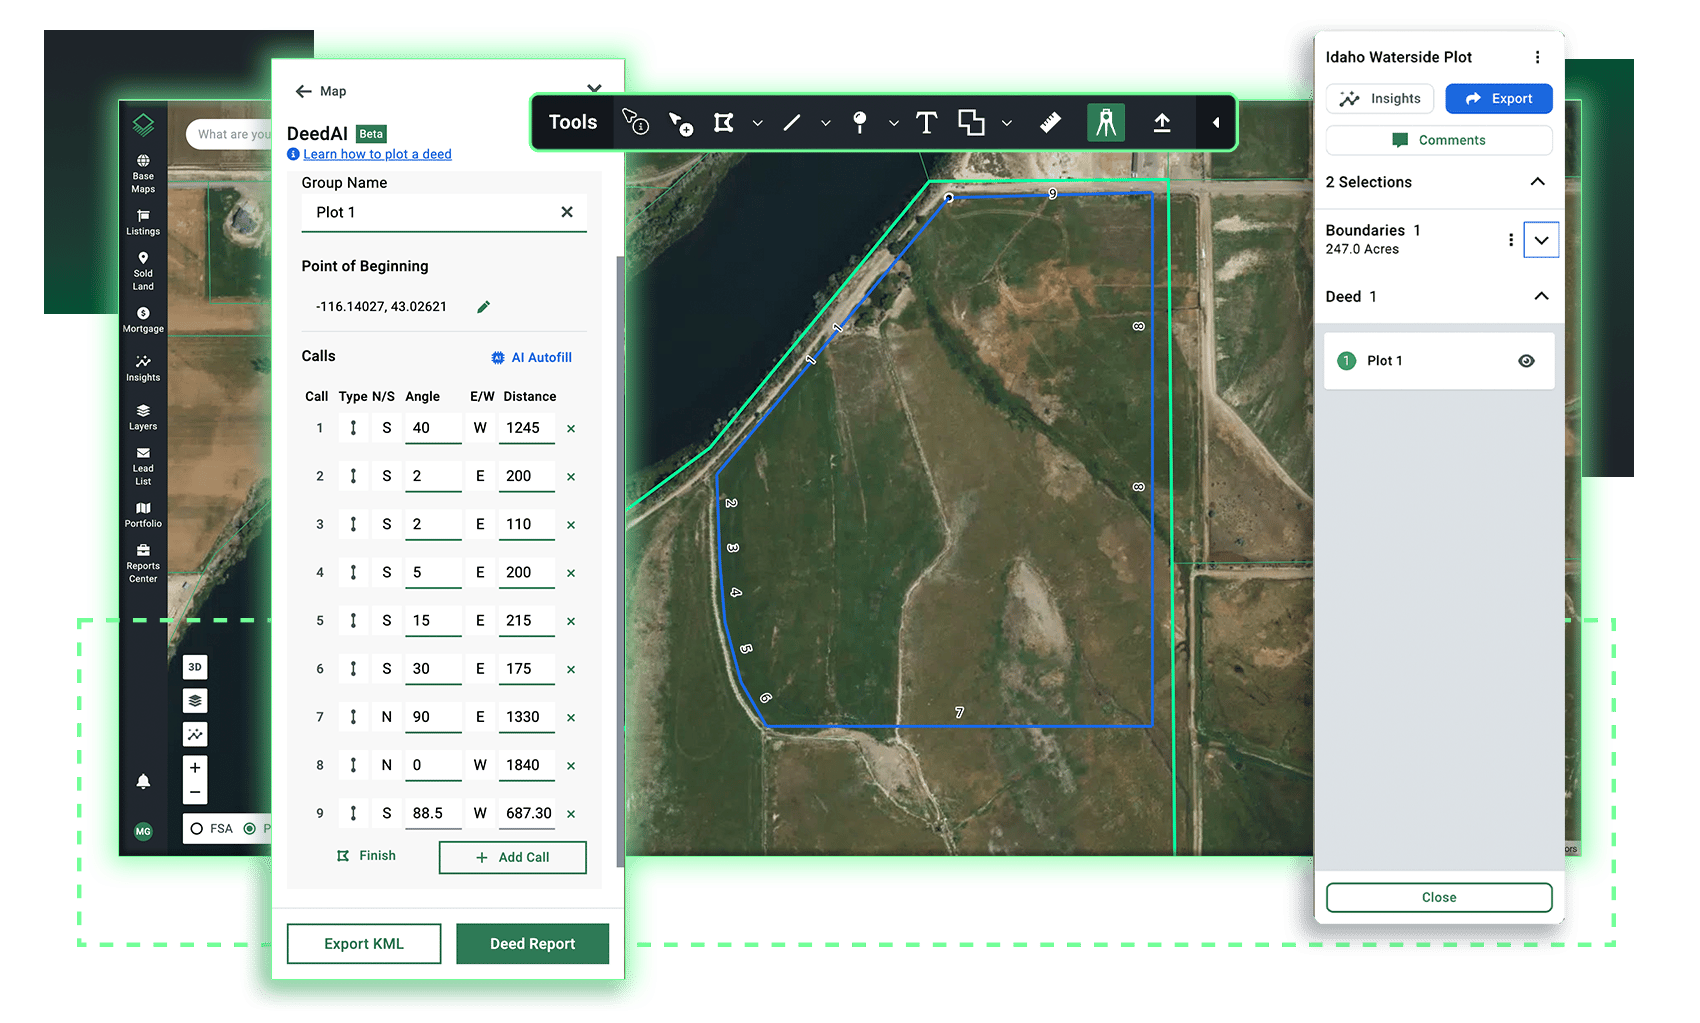Screen dimensions: 1700x1023
Task: Open the Layers sidebar item
Action: (x=143, y=417)
